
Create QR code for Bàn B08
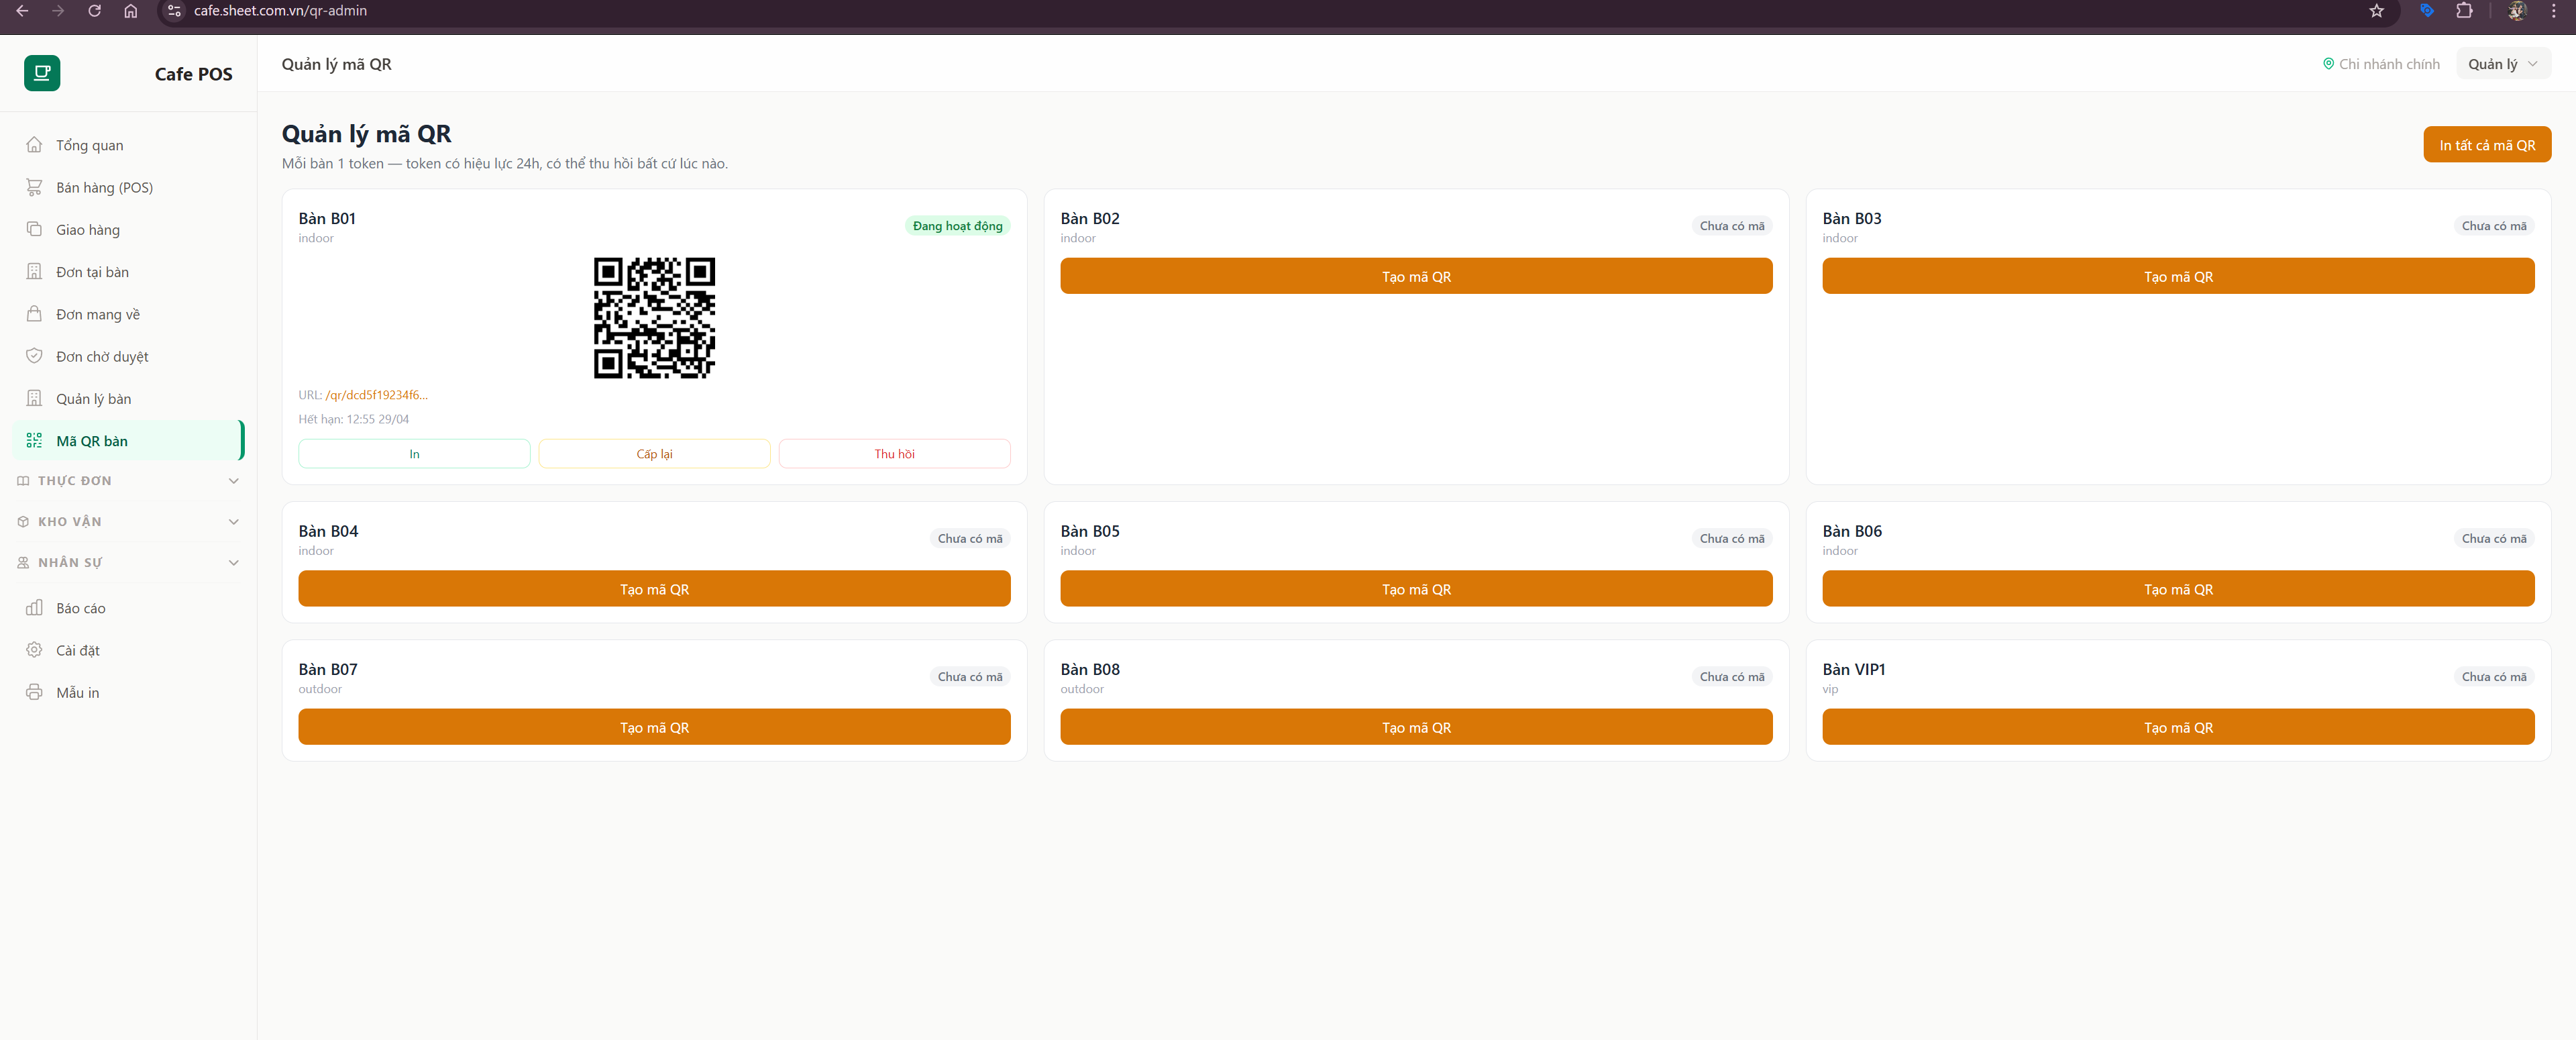click(x=1416, y=727)
